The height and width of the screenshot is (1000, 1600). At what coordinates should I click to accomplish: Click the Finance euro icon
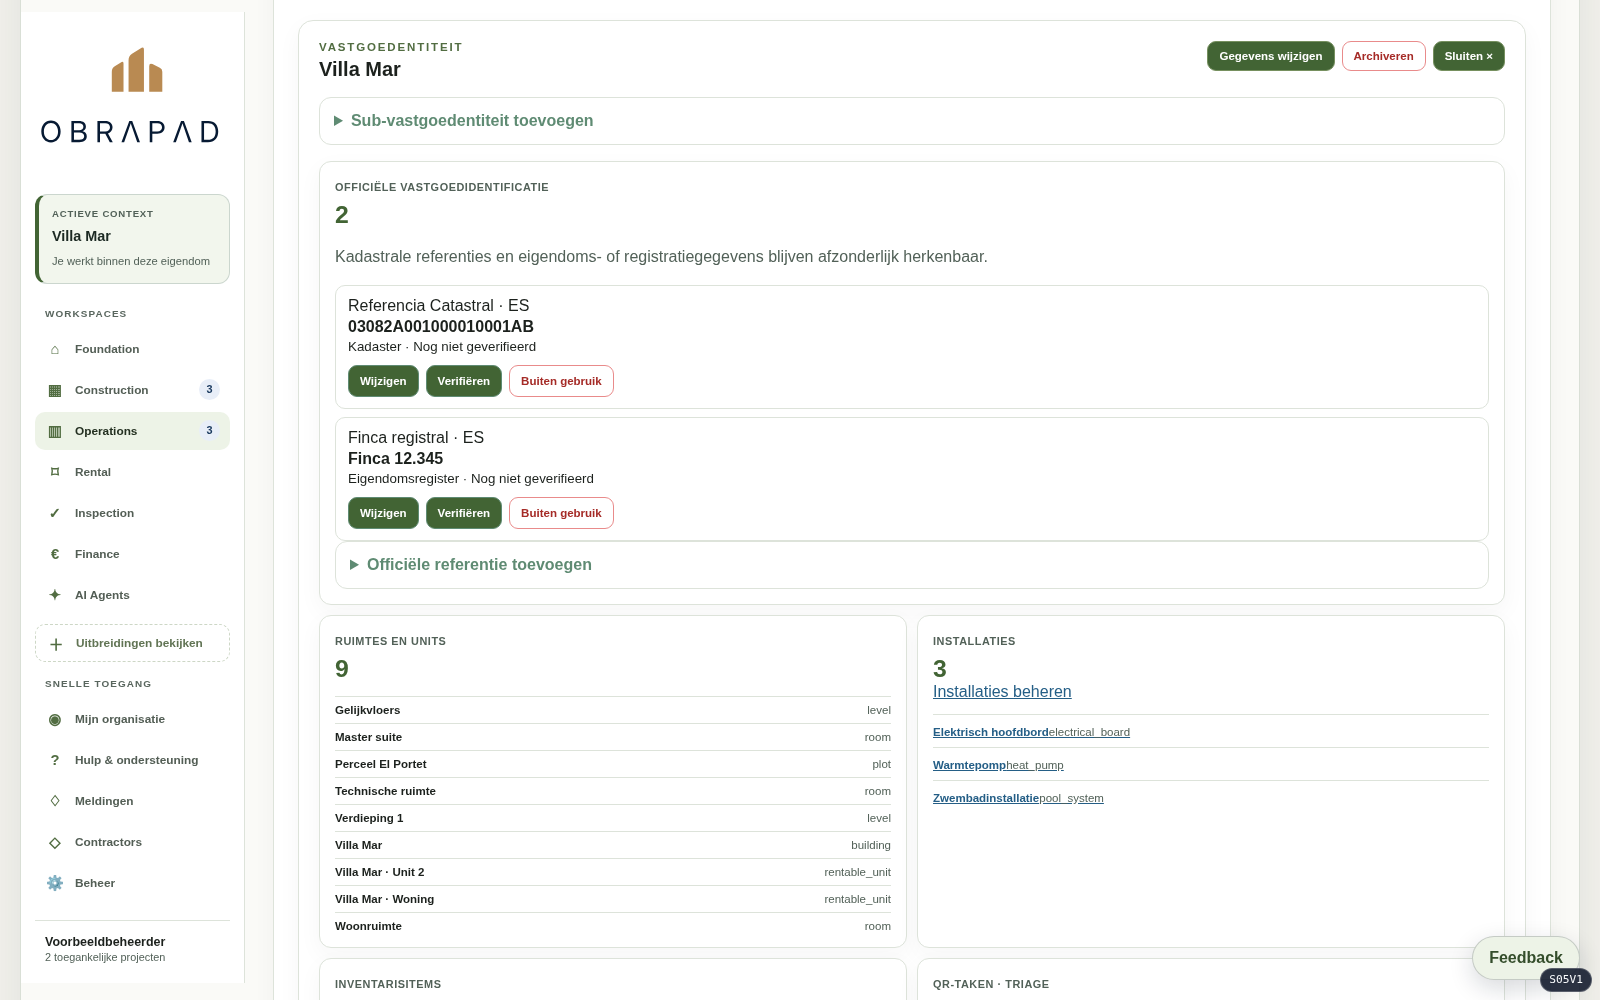click(x=55, y=554)
